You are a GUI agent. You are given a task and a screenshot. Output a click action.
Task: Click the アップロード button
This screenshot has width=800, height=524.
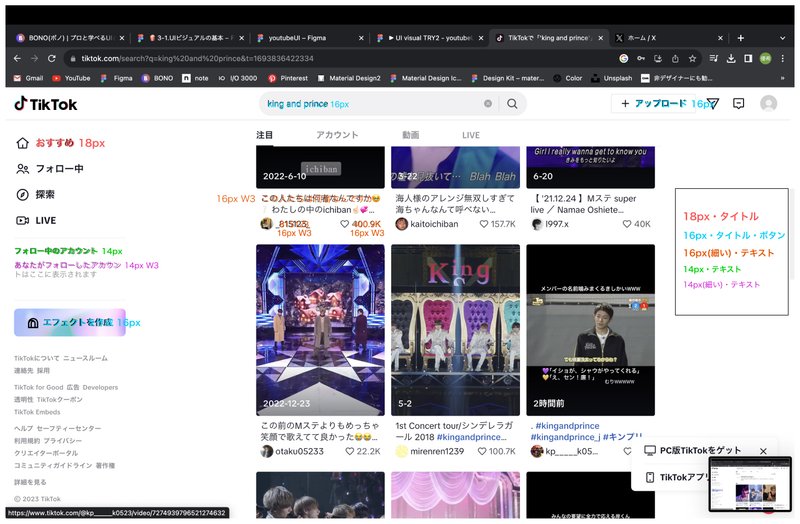[653, 104]
